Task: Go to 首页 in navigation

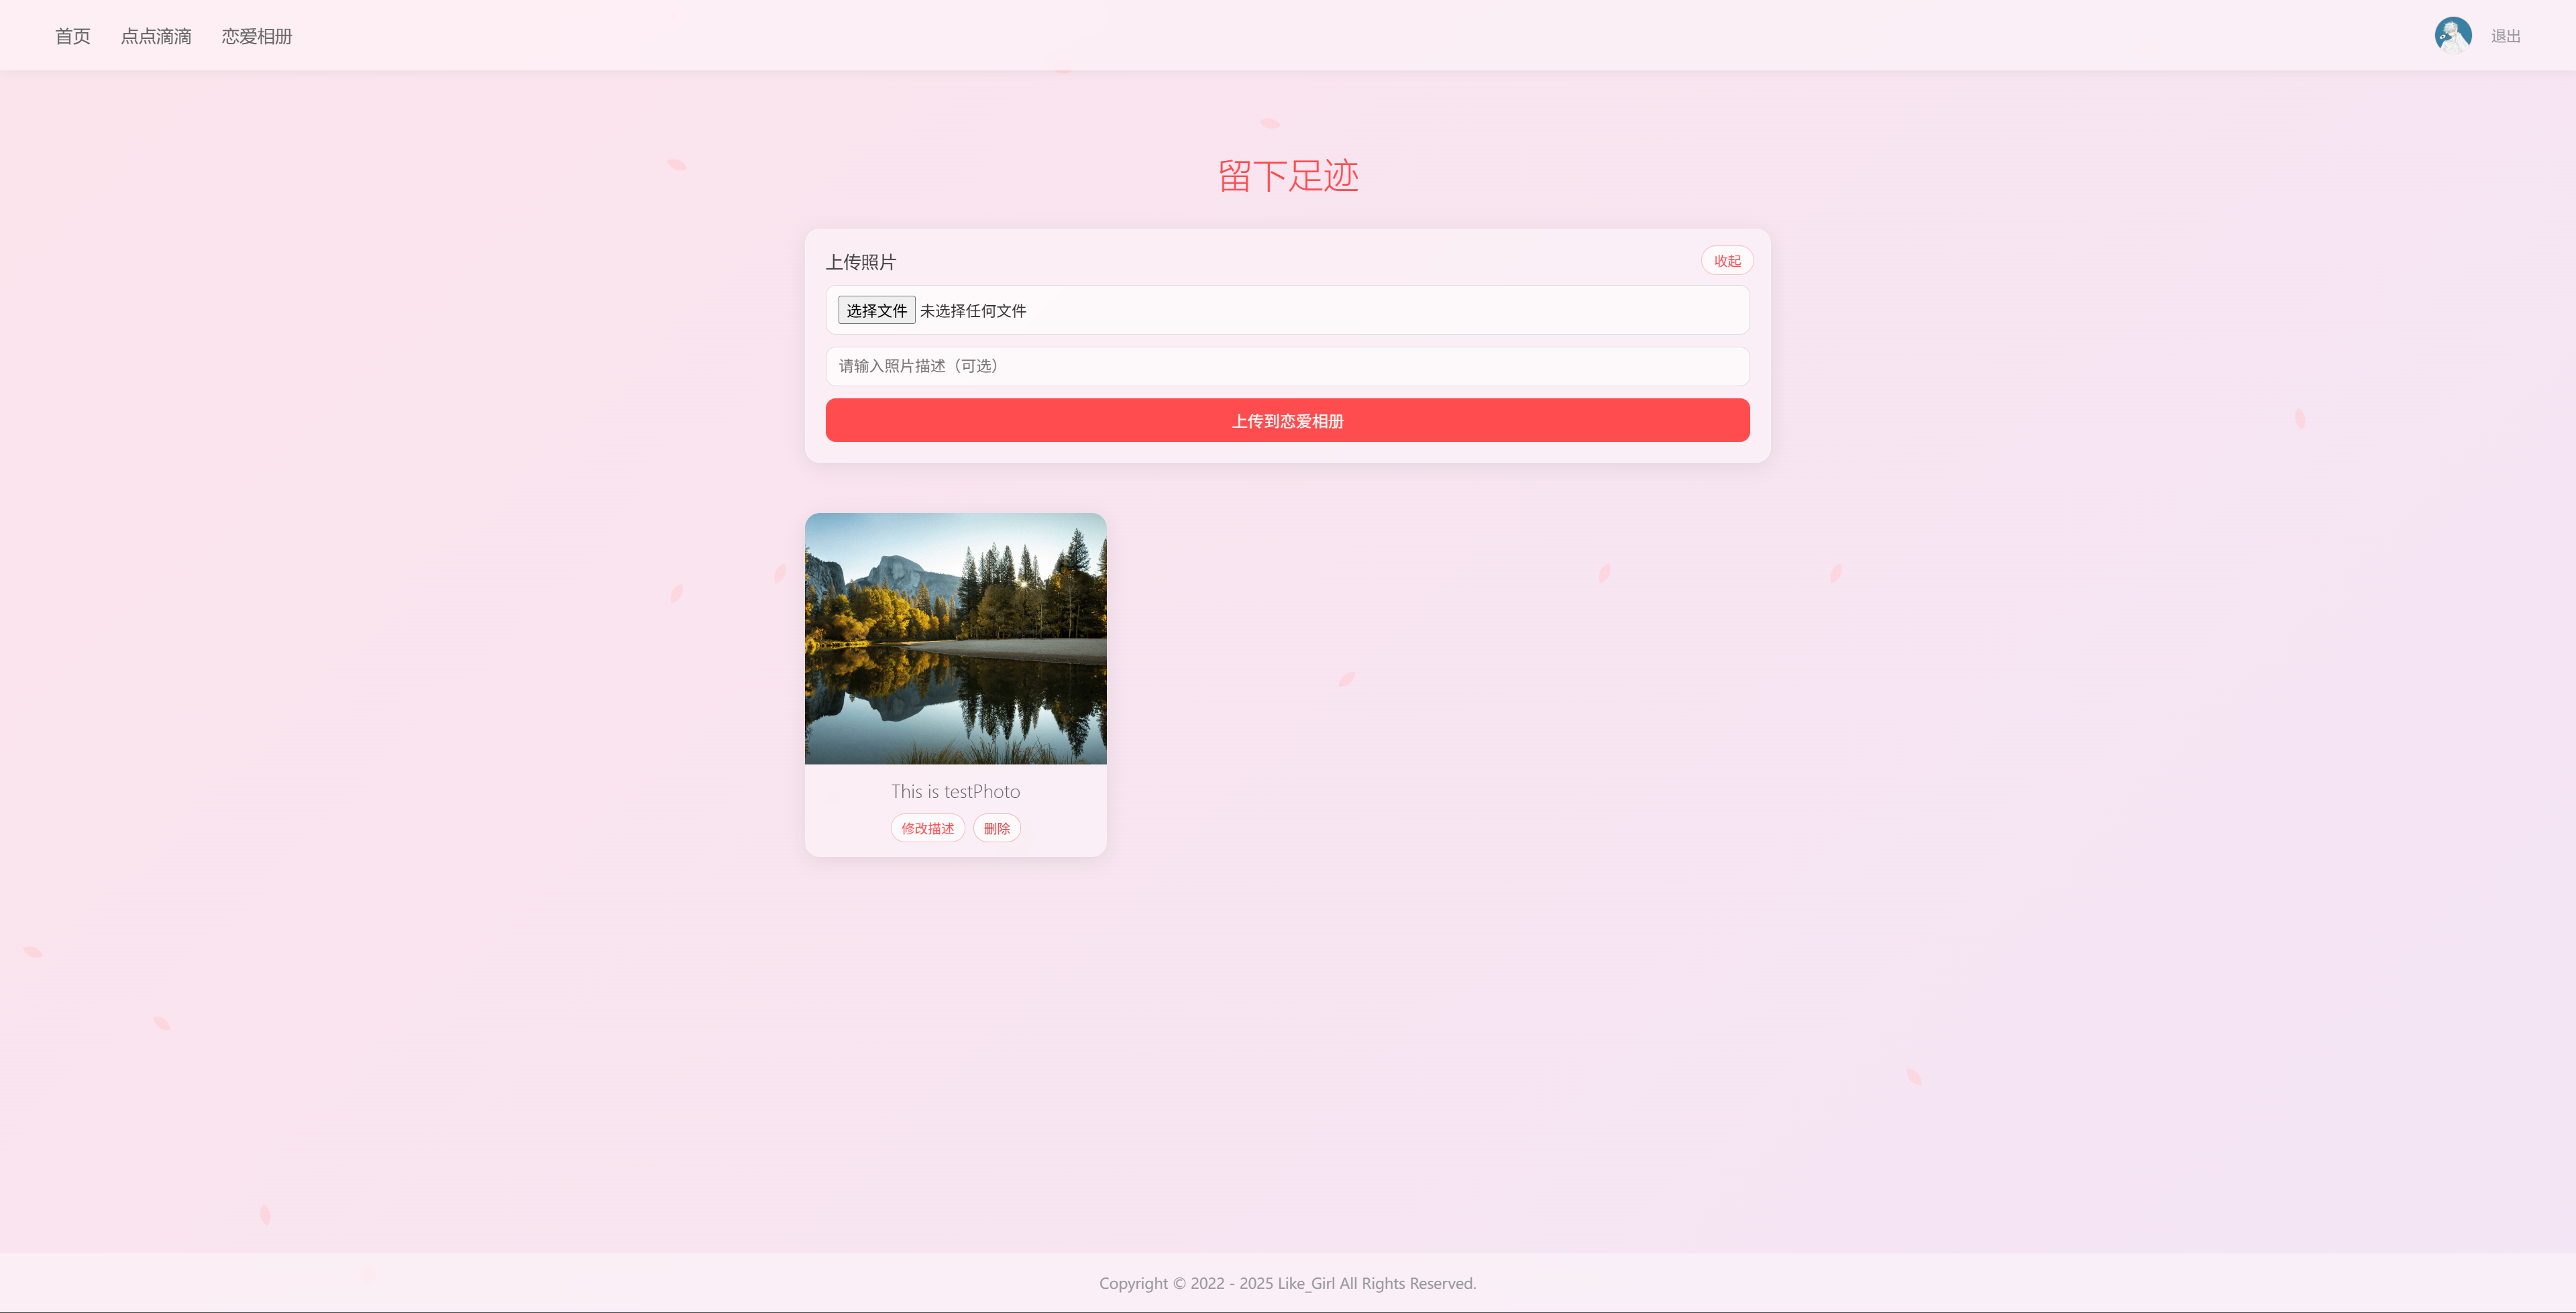Action: pyautogui.click(x=72, y=36)
